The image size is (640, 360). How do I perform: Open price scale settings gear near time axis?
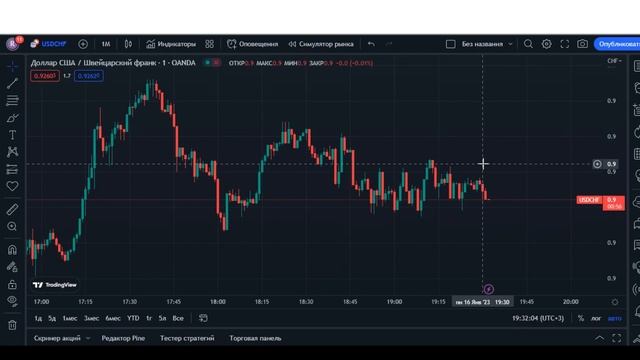615,302
